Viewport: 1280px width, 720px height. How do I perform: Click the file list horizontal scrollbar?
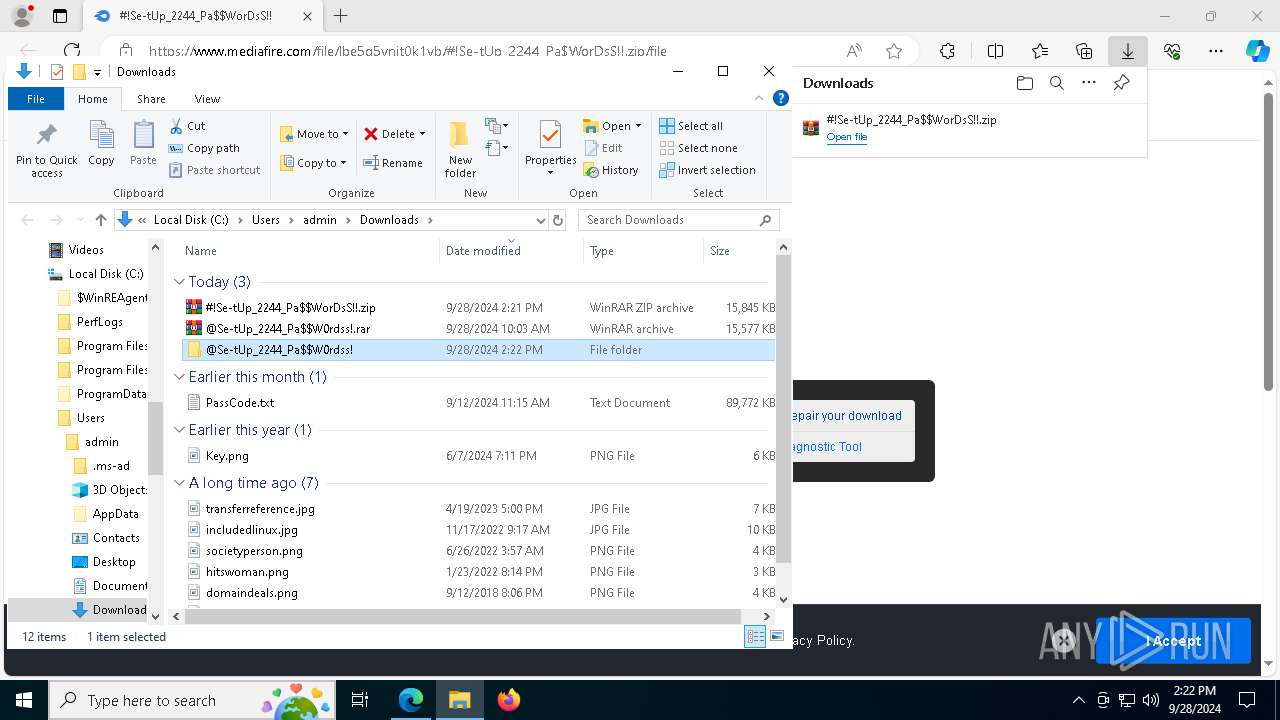point(463,616)
